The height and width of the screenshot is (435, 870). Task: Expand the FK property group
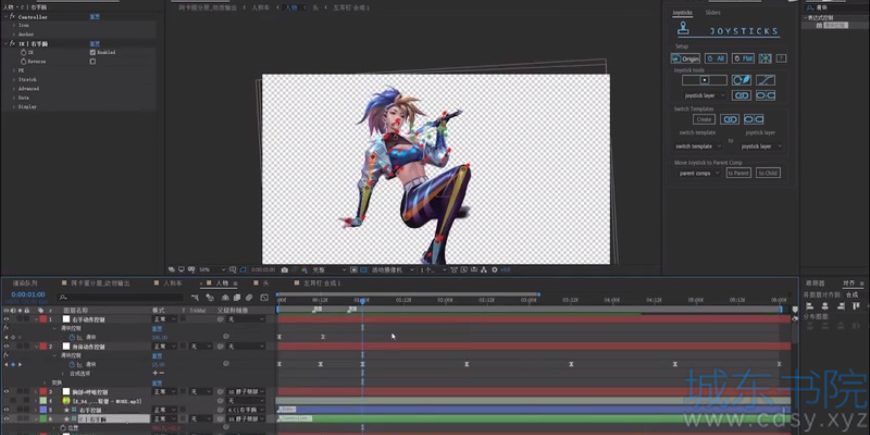[x=13, y=70]
